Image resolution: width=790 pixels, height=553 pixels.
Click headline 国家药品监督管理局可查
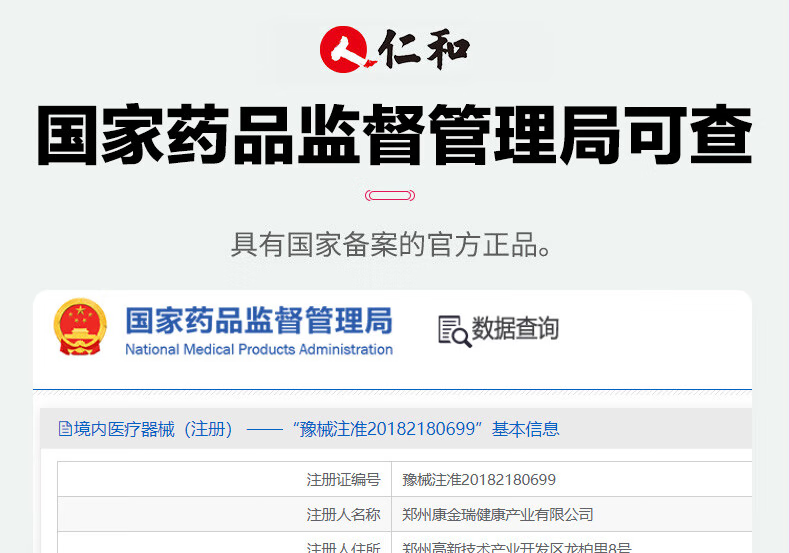(x=394, y=135)
